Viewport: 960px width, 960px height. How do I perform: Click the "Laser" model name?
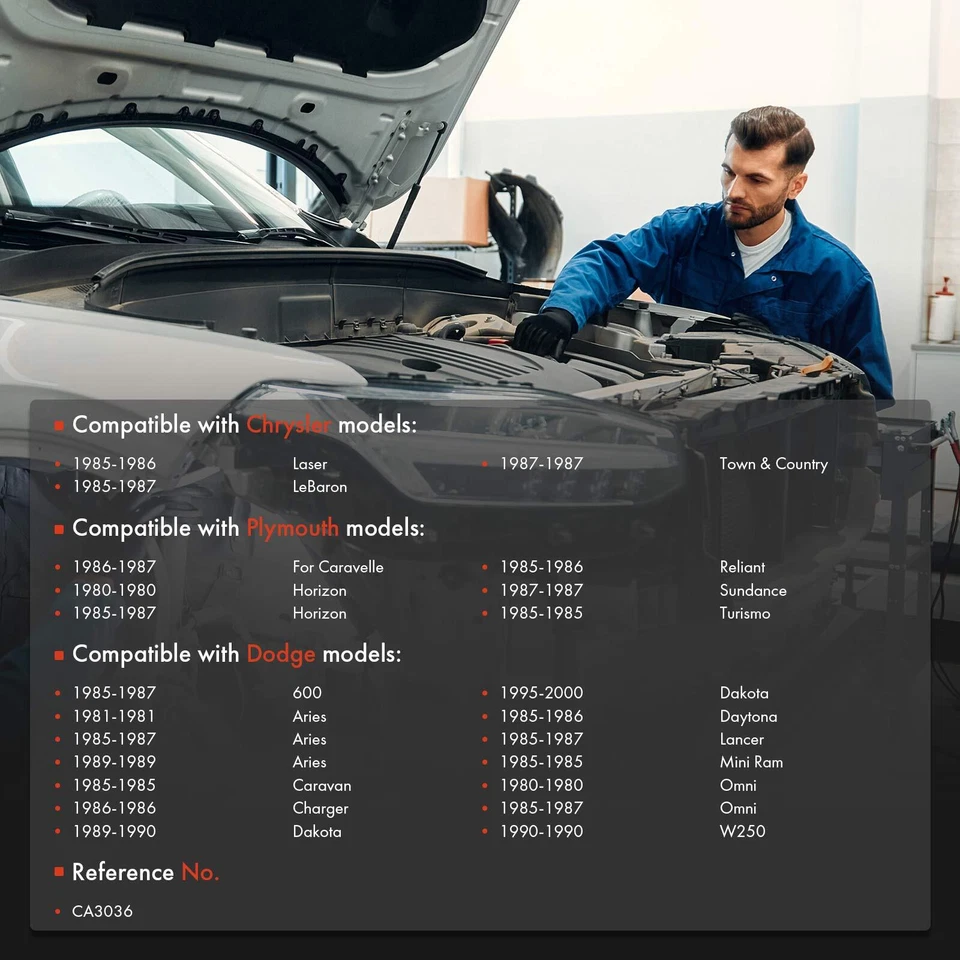coord(310,464)
